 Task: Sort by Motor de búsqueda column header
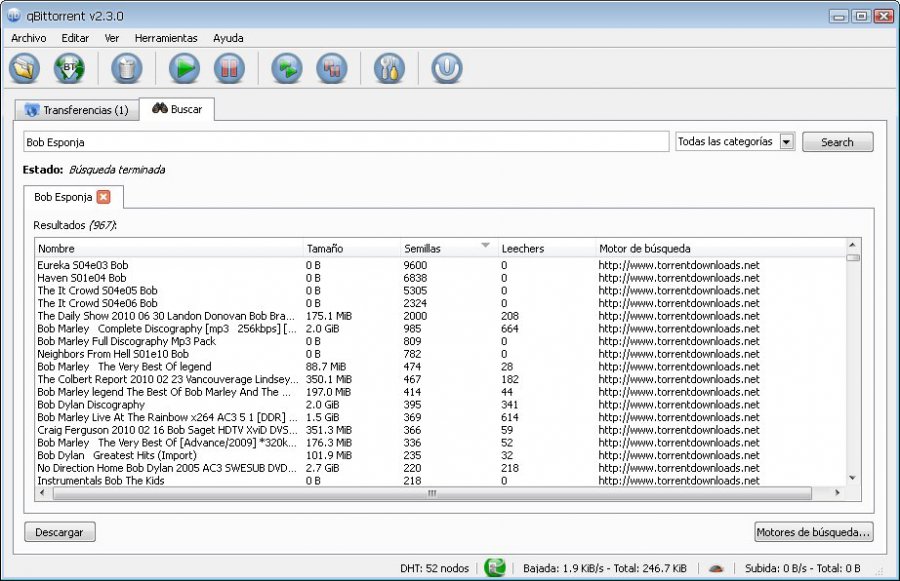[720, 249]
